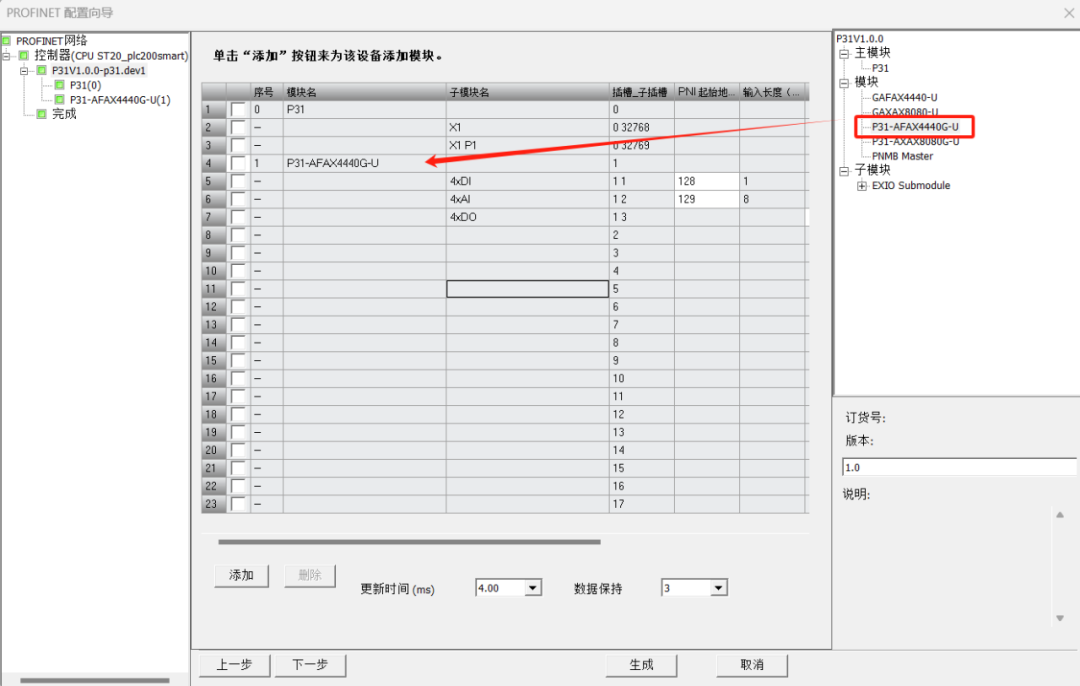Image resolution: width=1080 pixels, height=686 pixels.
Task: Select 控制器(CPU ST20_plc200smart) tree item
Action: [111, 55]
